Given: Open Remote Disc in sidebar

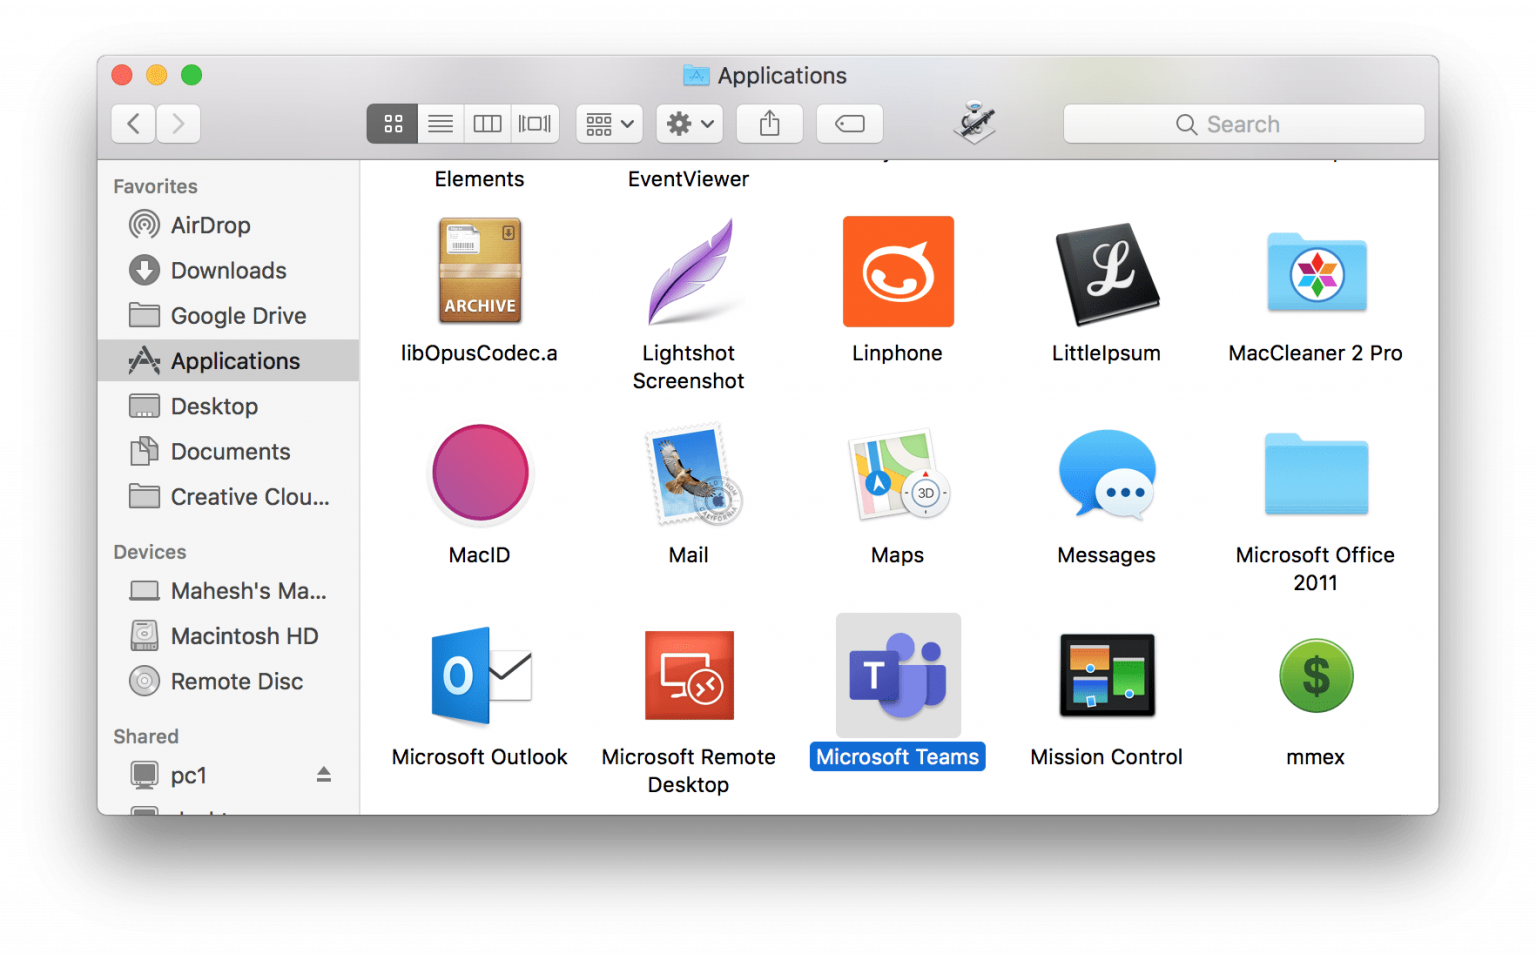Looking at the screenshot, I should (228, 681).
